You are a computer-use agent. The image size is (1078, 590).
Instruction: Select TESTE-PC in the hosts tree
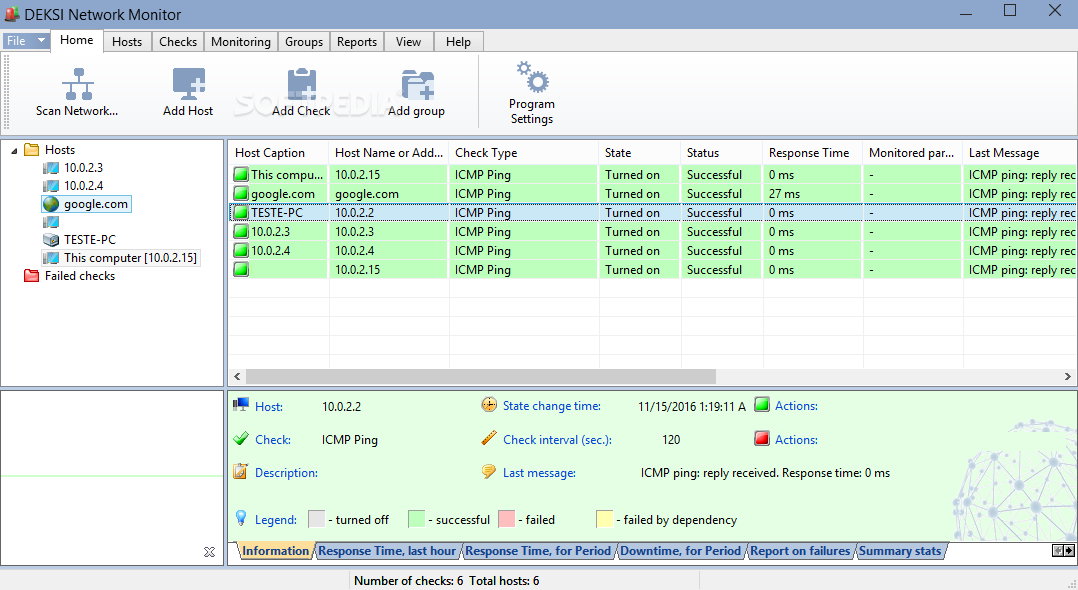[89, 240]
